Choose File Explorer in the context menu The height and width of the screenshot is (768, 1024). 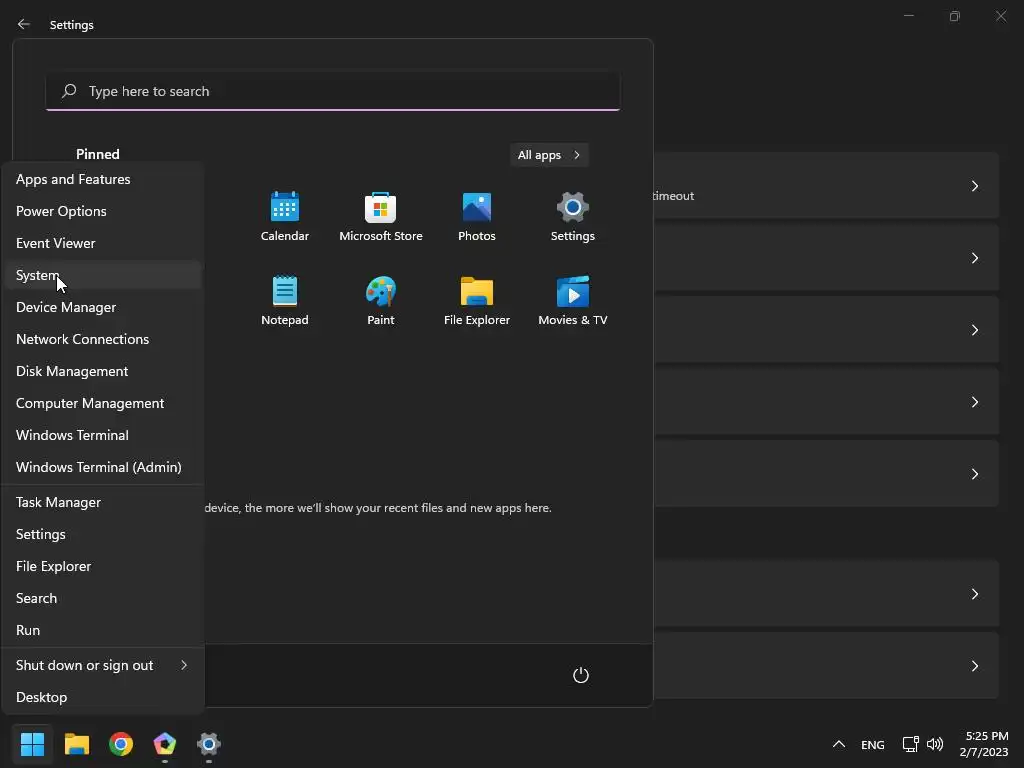click(103, 566)
